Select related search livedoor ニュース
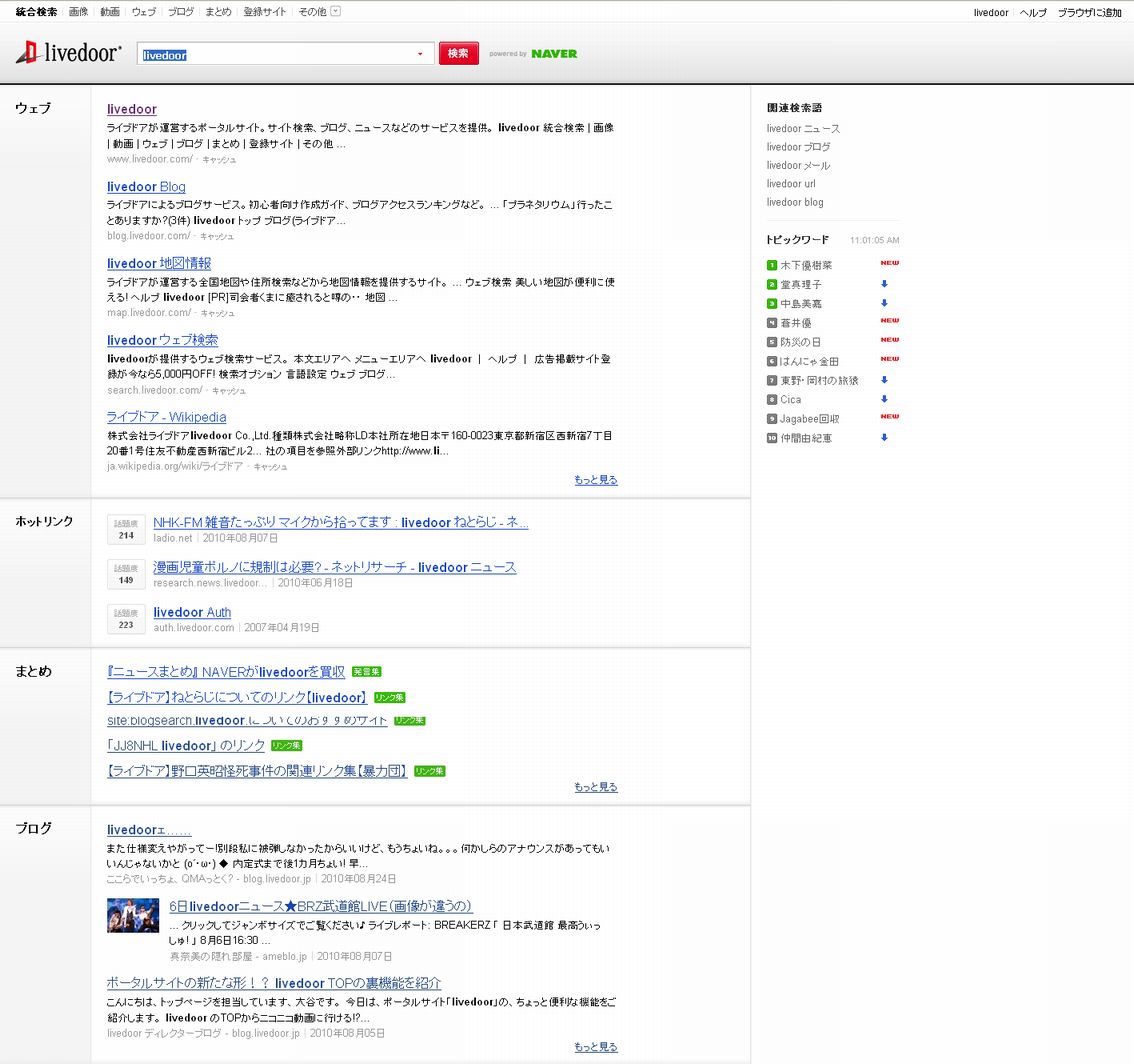The height and width of the screenshot is (1064, 1134). (x=803, y=129)
